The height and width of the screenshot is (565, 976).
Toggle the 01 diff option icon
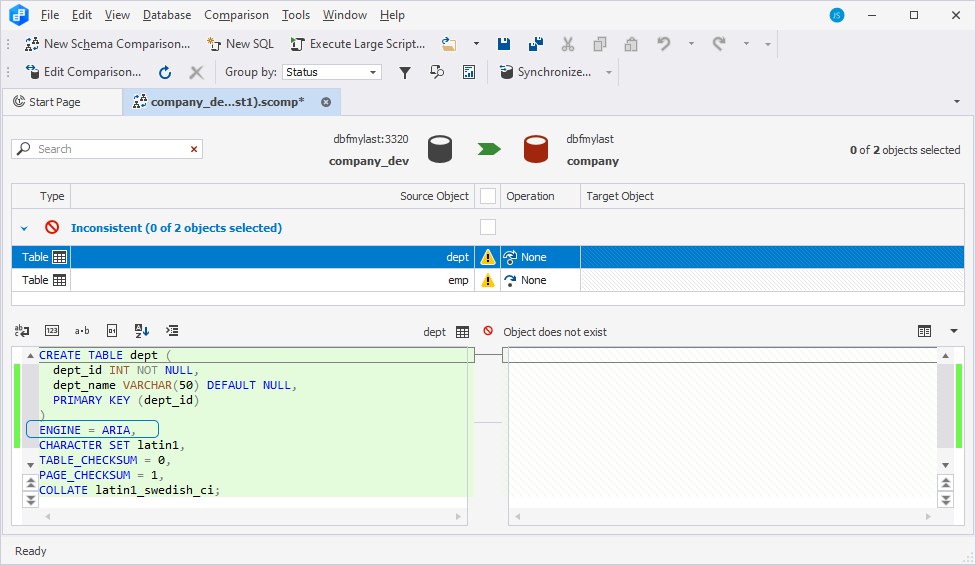[112, 330]
